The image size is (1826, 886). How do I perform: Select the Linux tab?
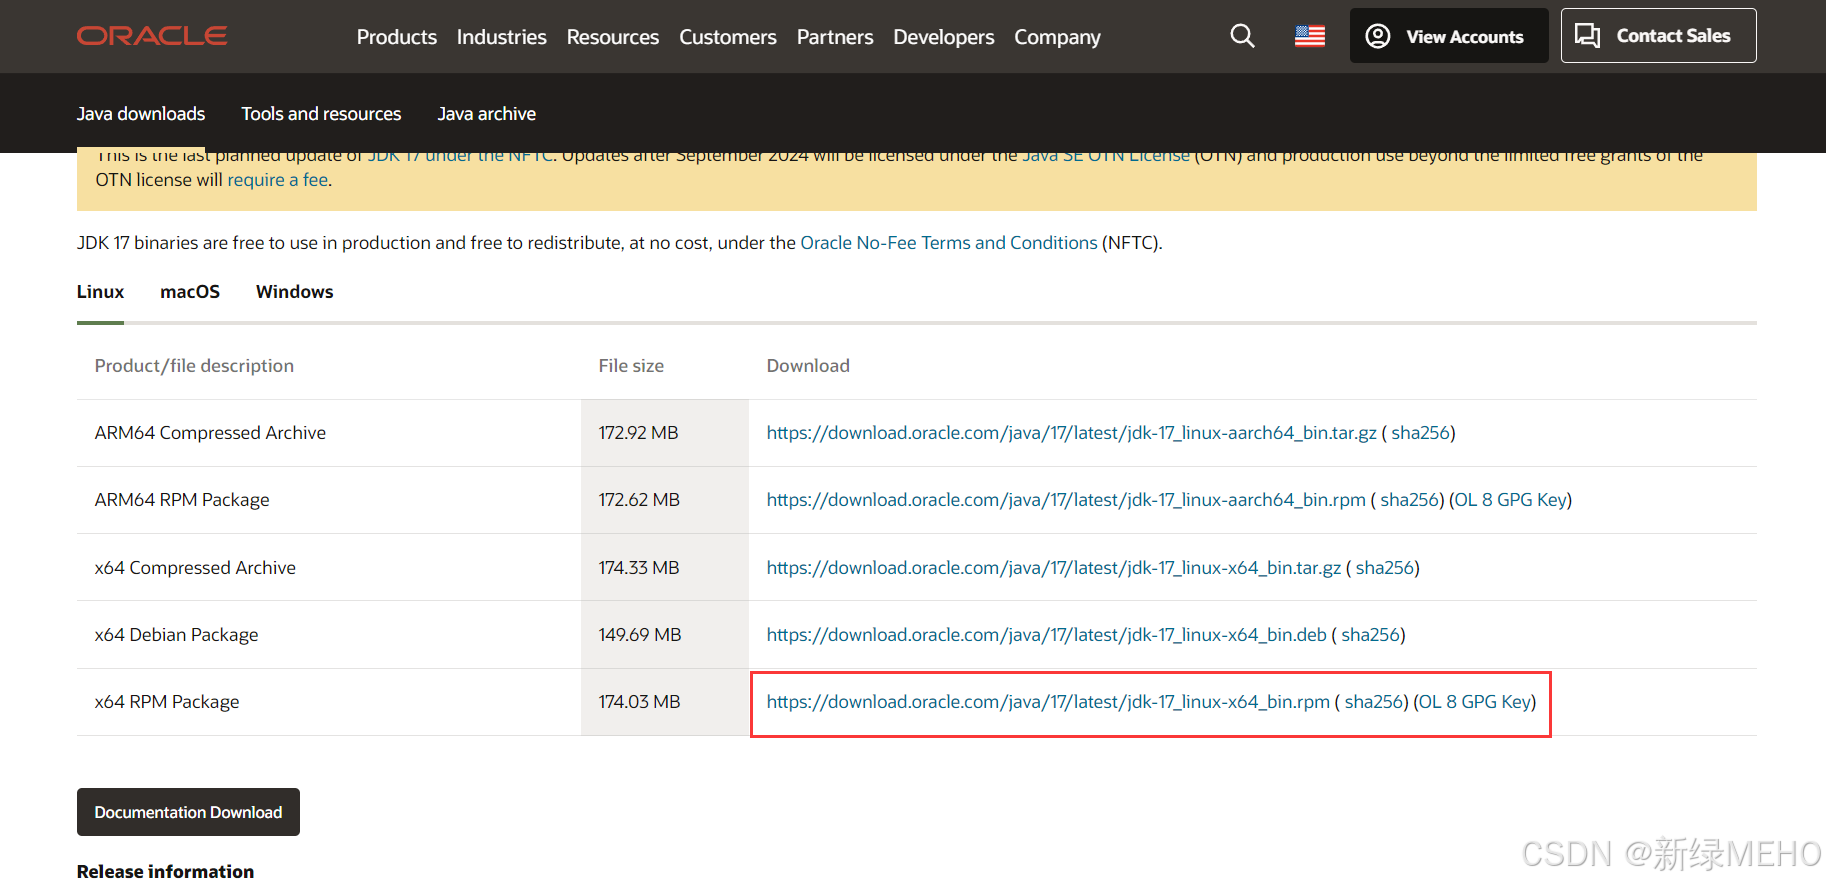coord(100,292)
